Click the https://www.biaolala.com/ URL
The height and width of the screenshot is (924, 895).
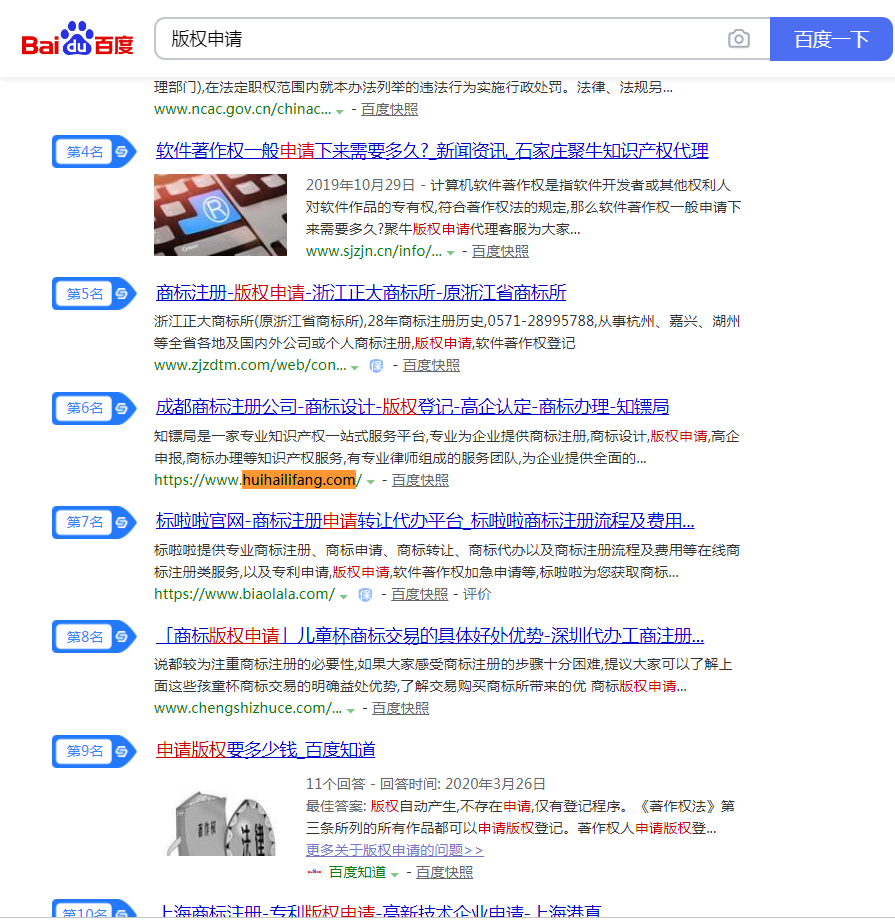pyautogui.click(x=245, y=595)
